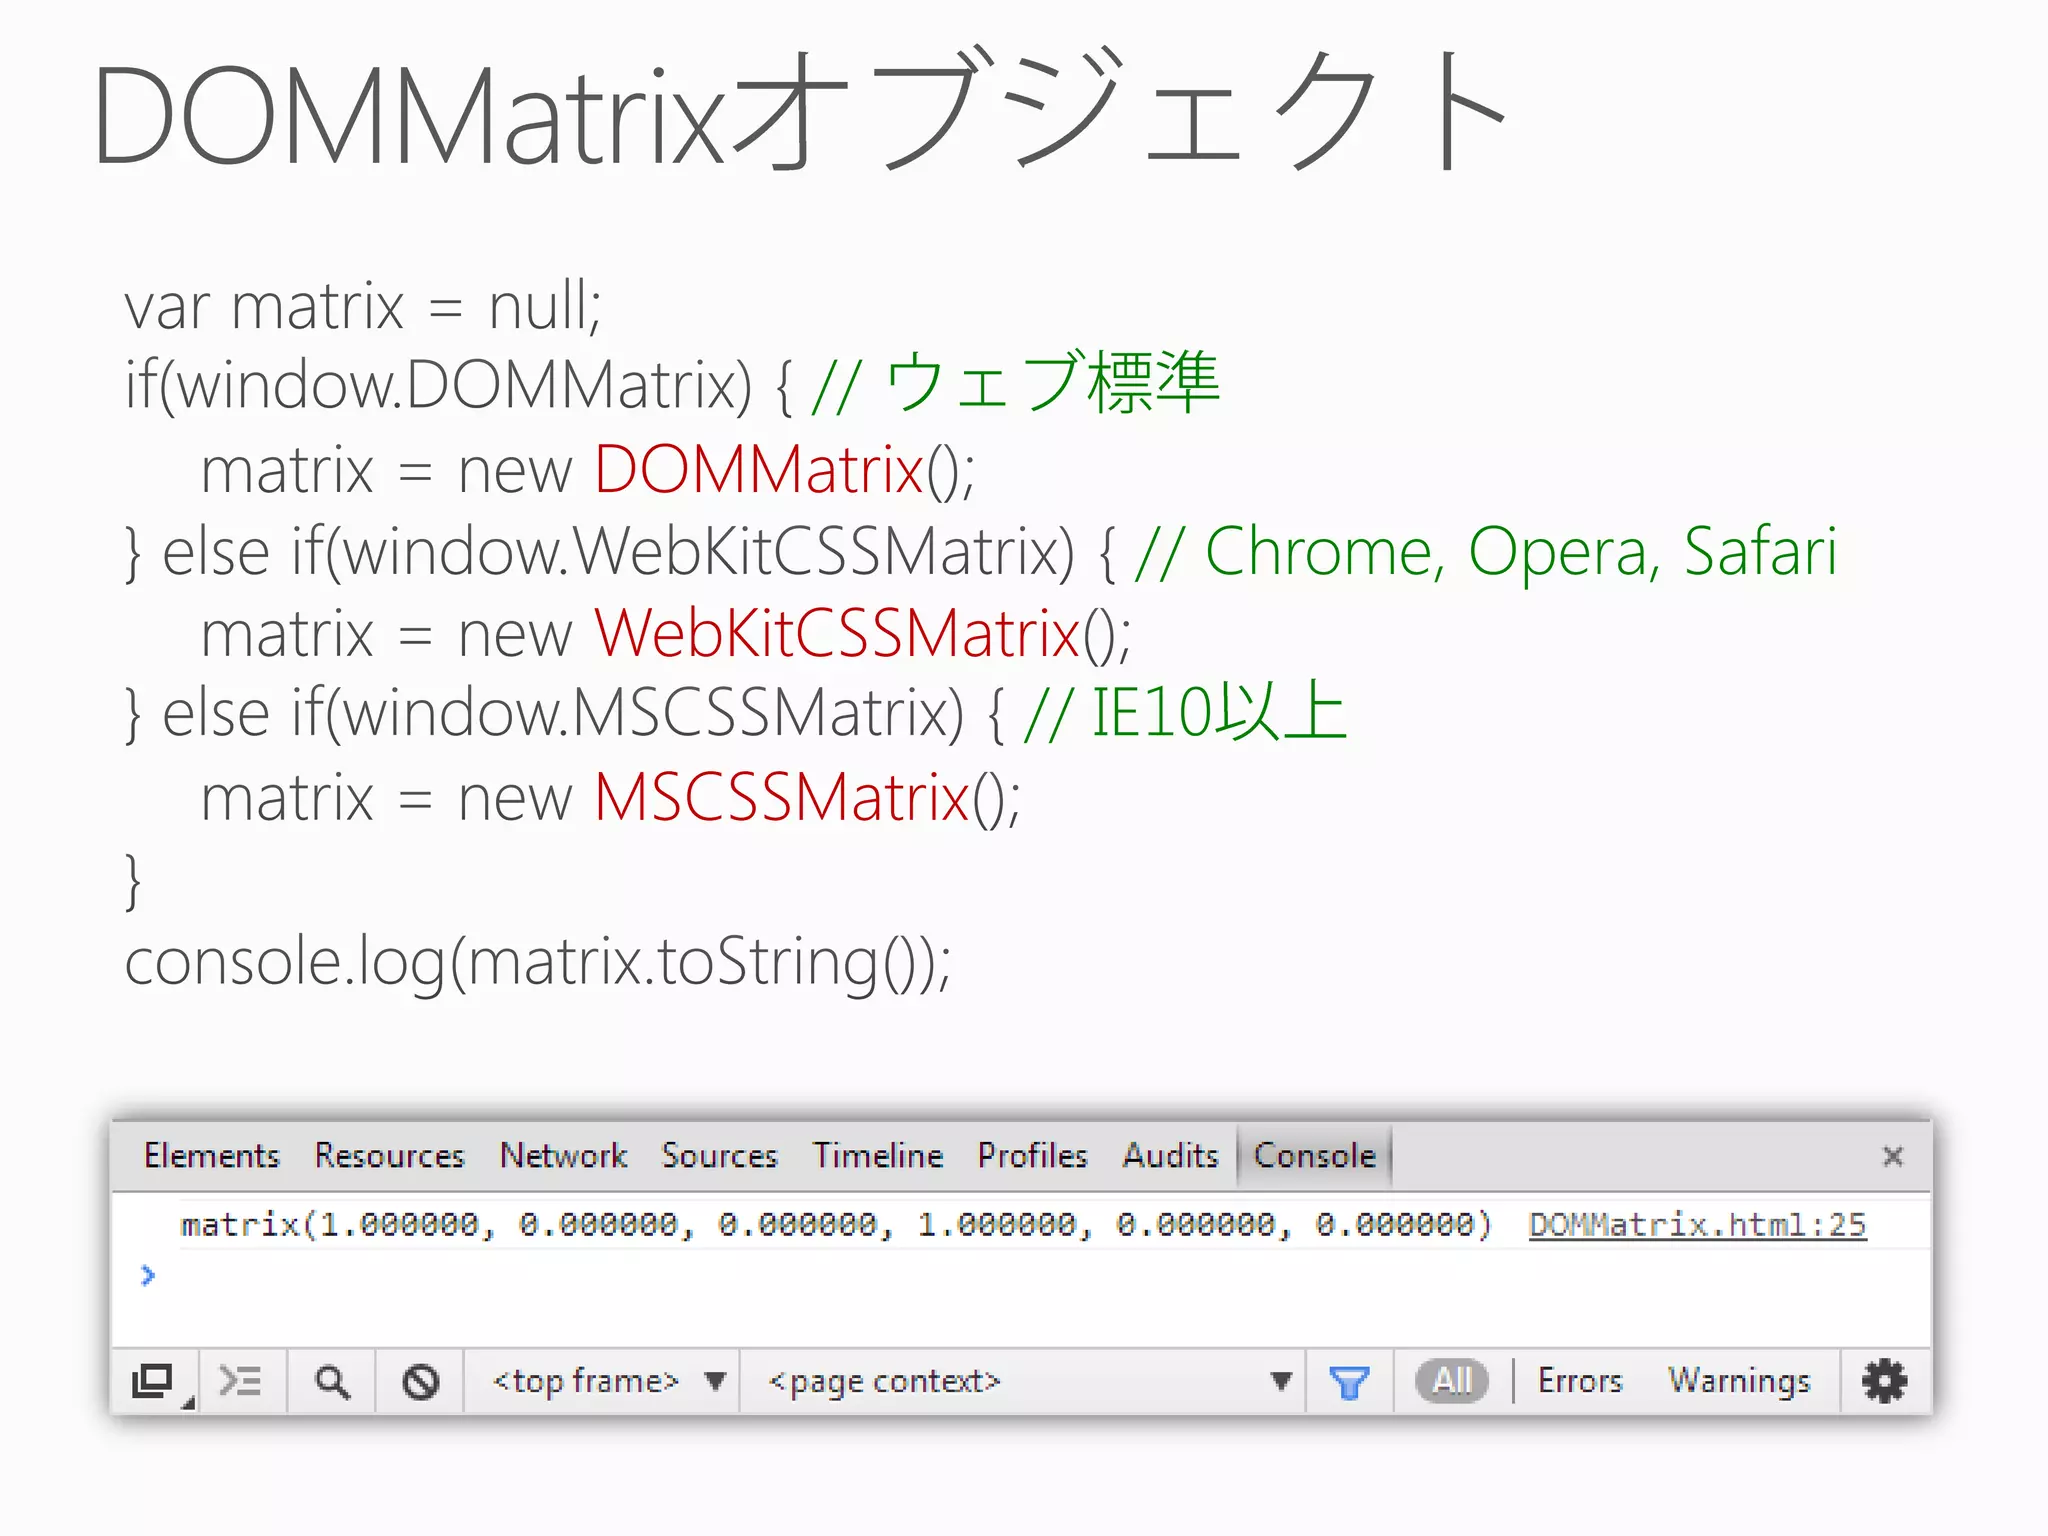
Task: Open the DOMMatrix.html:25 source link
Action: 1698,1225
